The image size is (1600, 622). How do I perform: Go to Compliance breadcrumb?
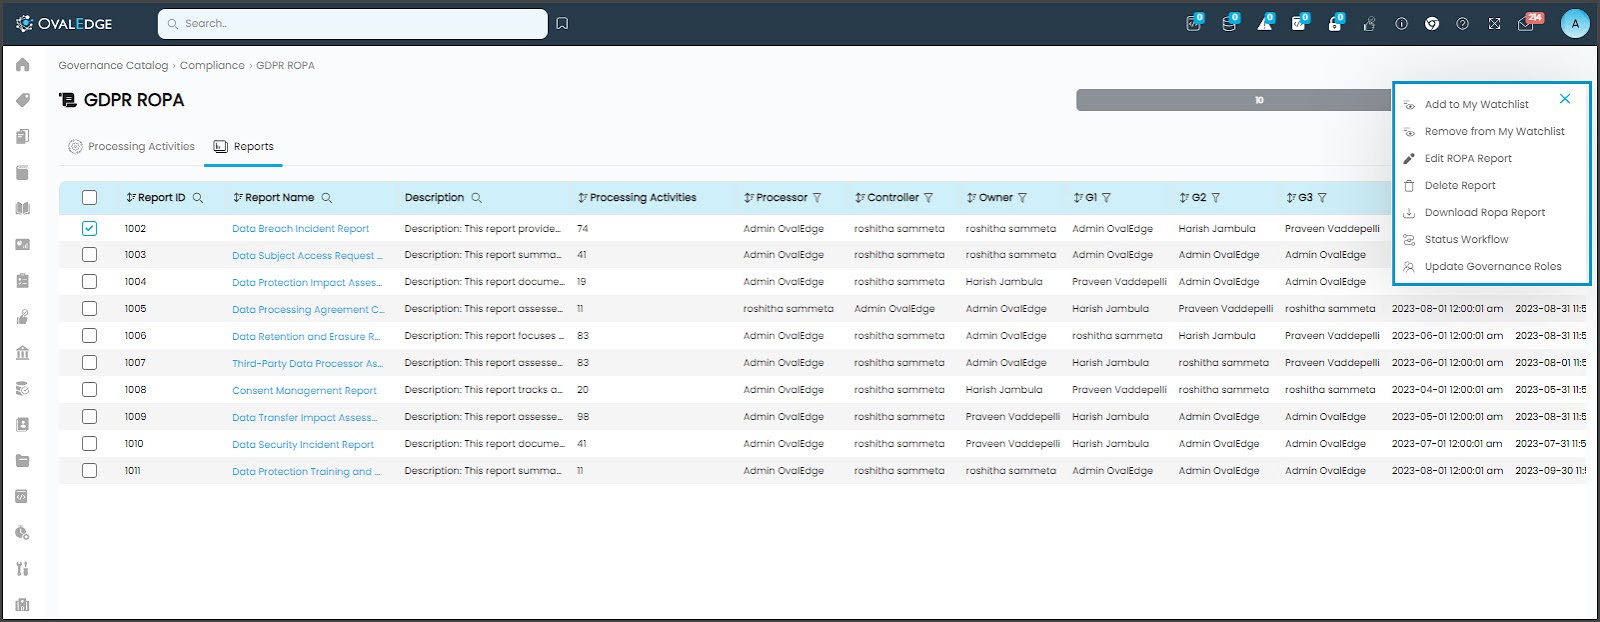[x=212, y=66]
